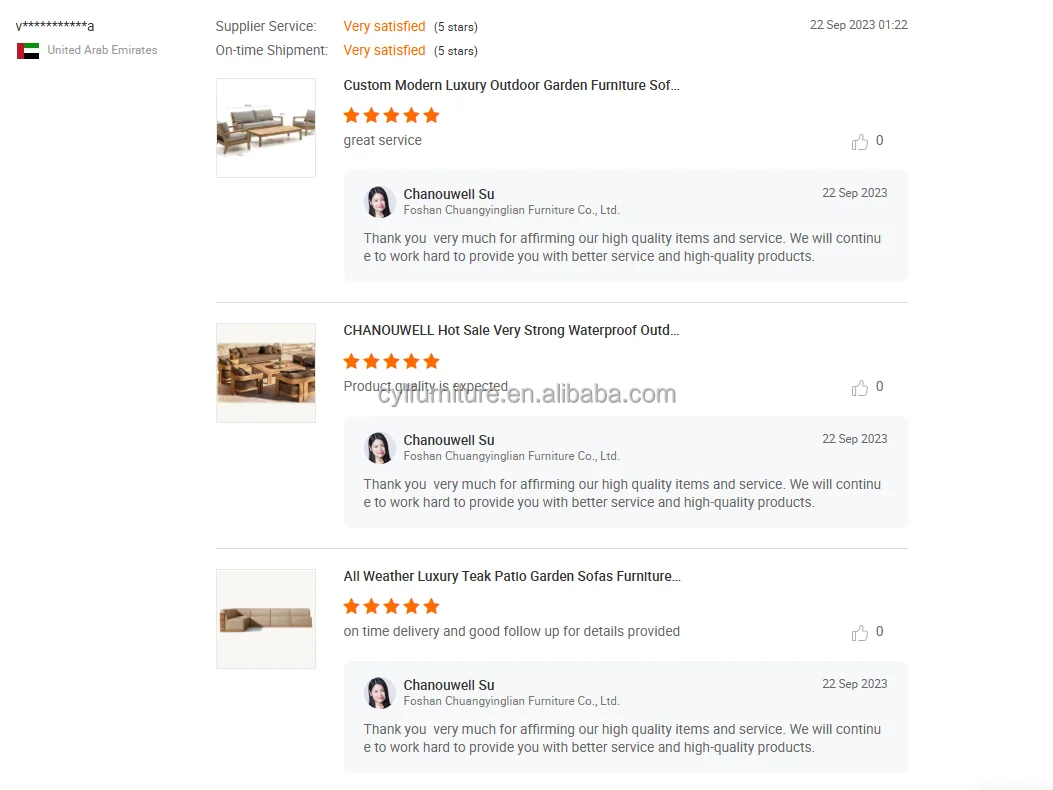Like the "on time delivery" review thumbs-up
Image resolution: width=1053 pixels, height=790 pixels.
click(860, 633)
